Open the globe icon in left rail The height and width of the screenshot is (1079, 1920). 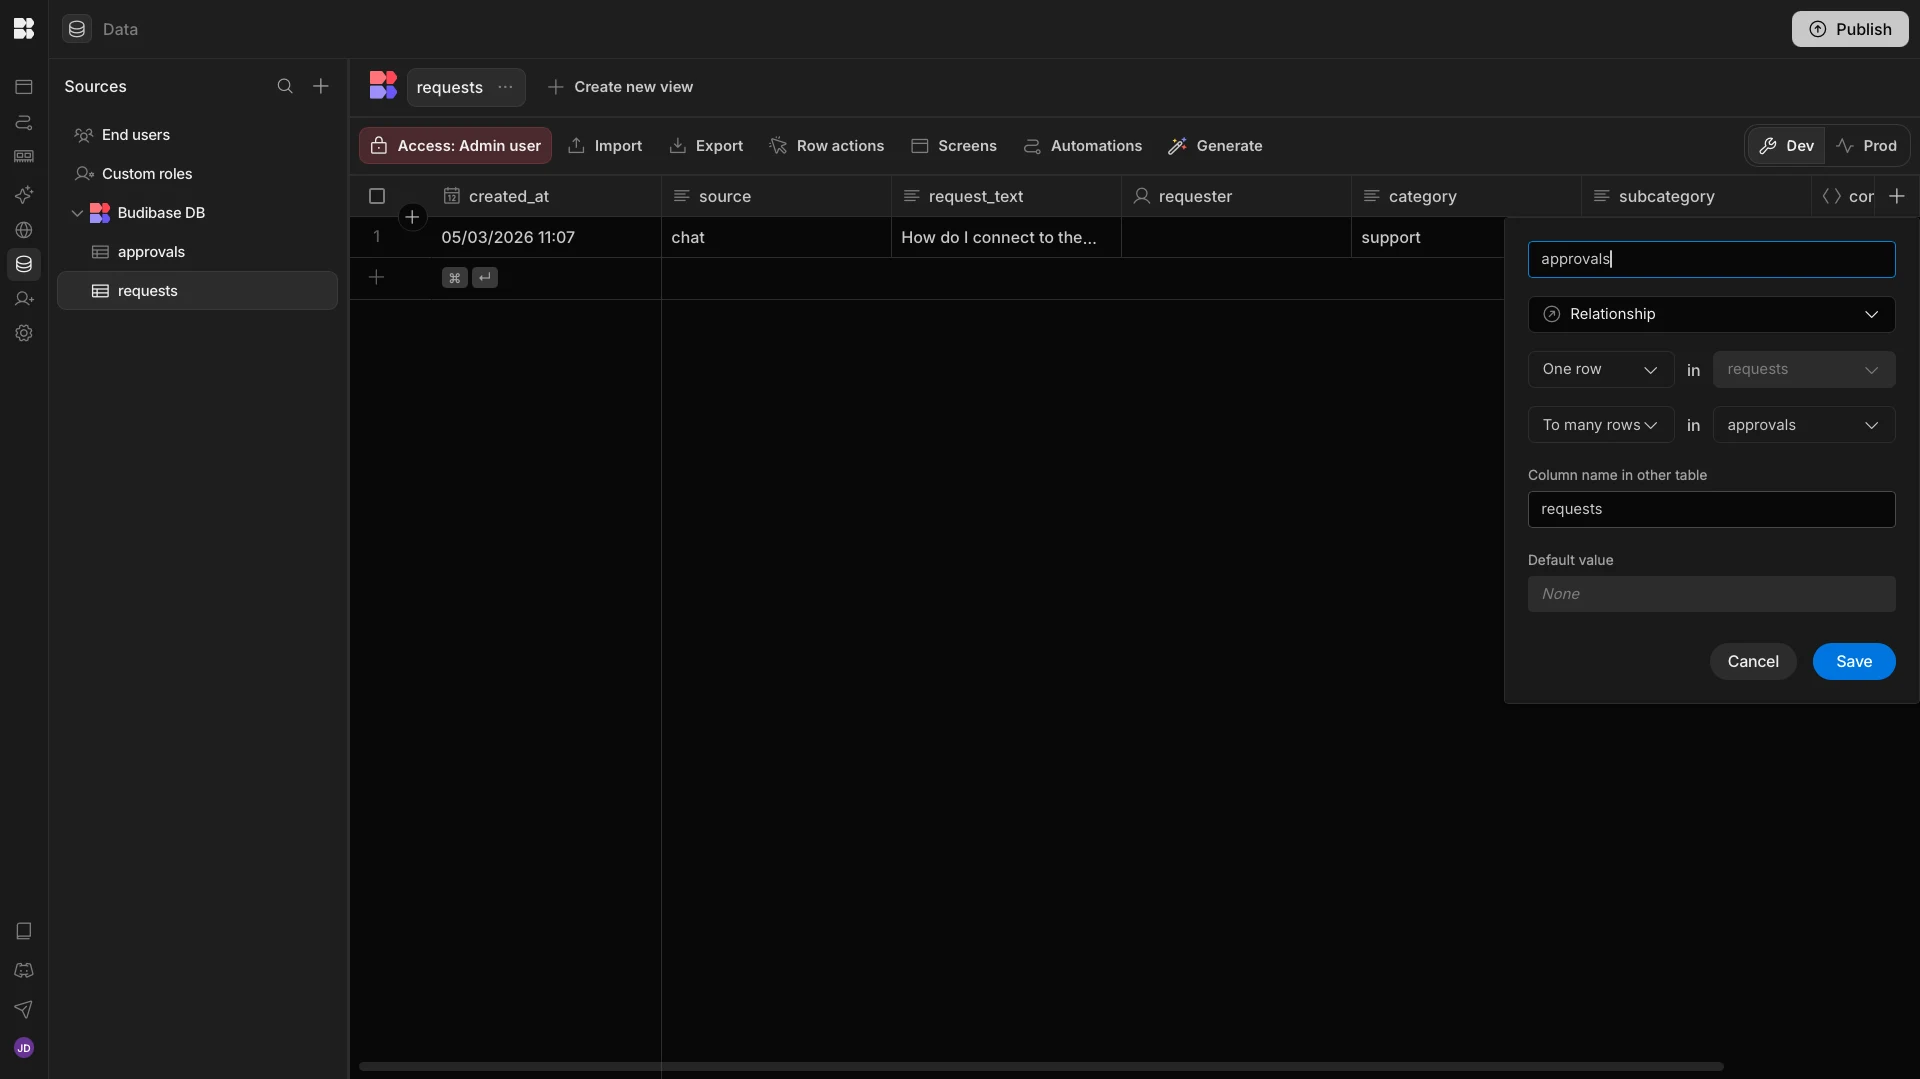point(24,230)
